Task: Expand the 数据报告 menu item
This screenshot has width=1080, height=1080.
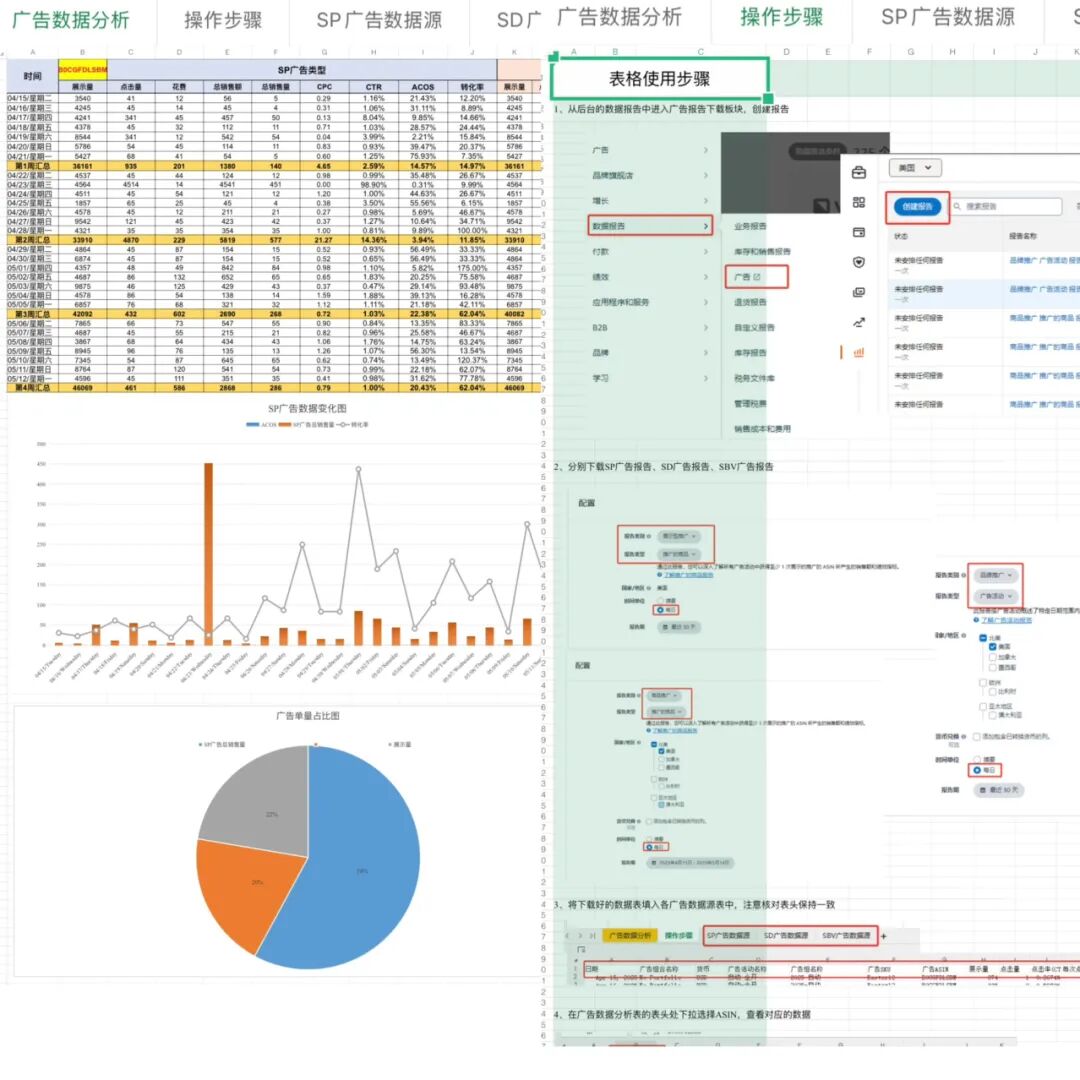Action: [x=650, y=226]
